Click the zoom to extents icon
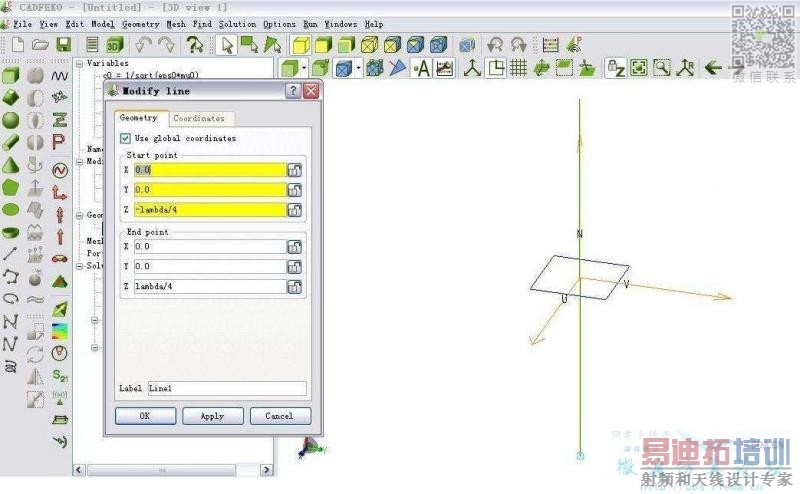800x494 pixels. (x=638, y=68)
